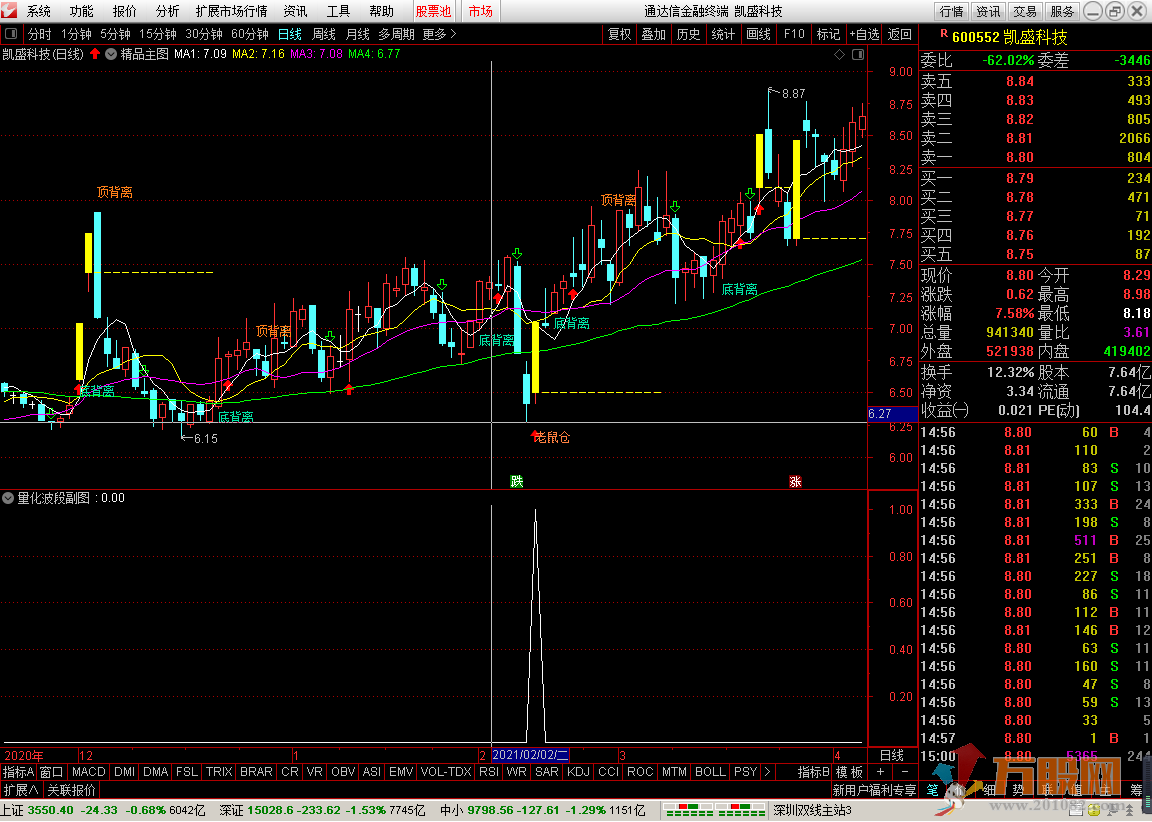
Task: Open the 工具 menu
Action: 338,11
